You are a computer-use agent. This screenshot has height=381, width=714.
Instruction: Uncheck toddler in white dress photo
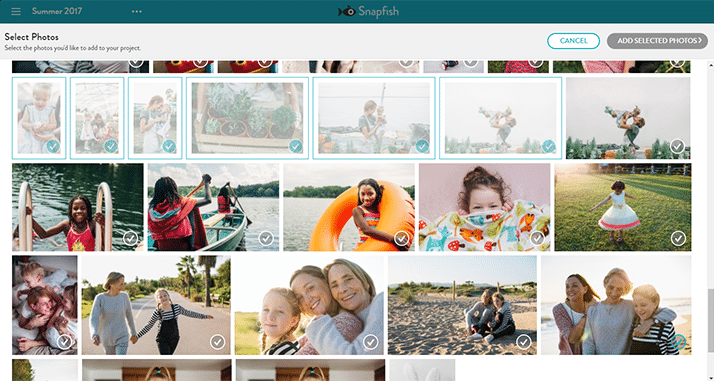coord(53,146)
